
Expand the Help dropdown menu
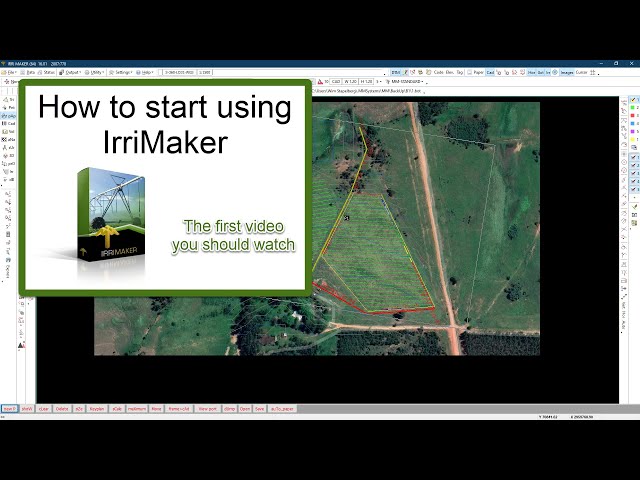pyautogui.click(x=145, y=72)
